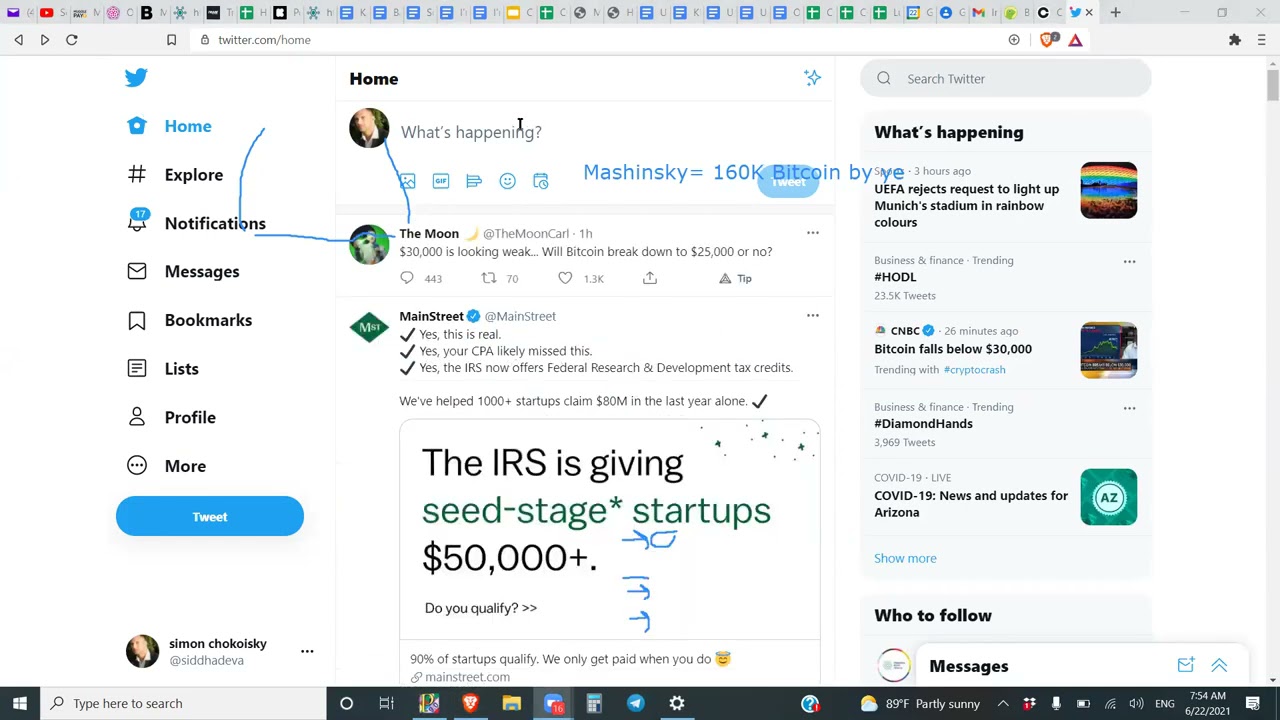The width and height of the screenshot is (1280, 720).
Task: Open Messages in the sidebar
Action: click(183, 272)
